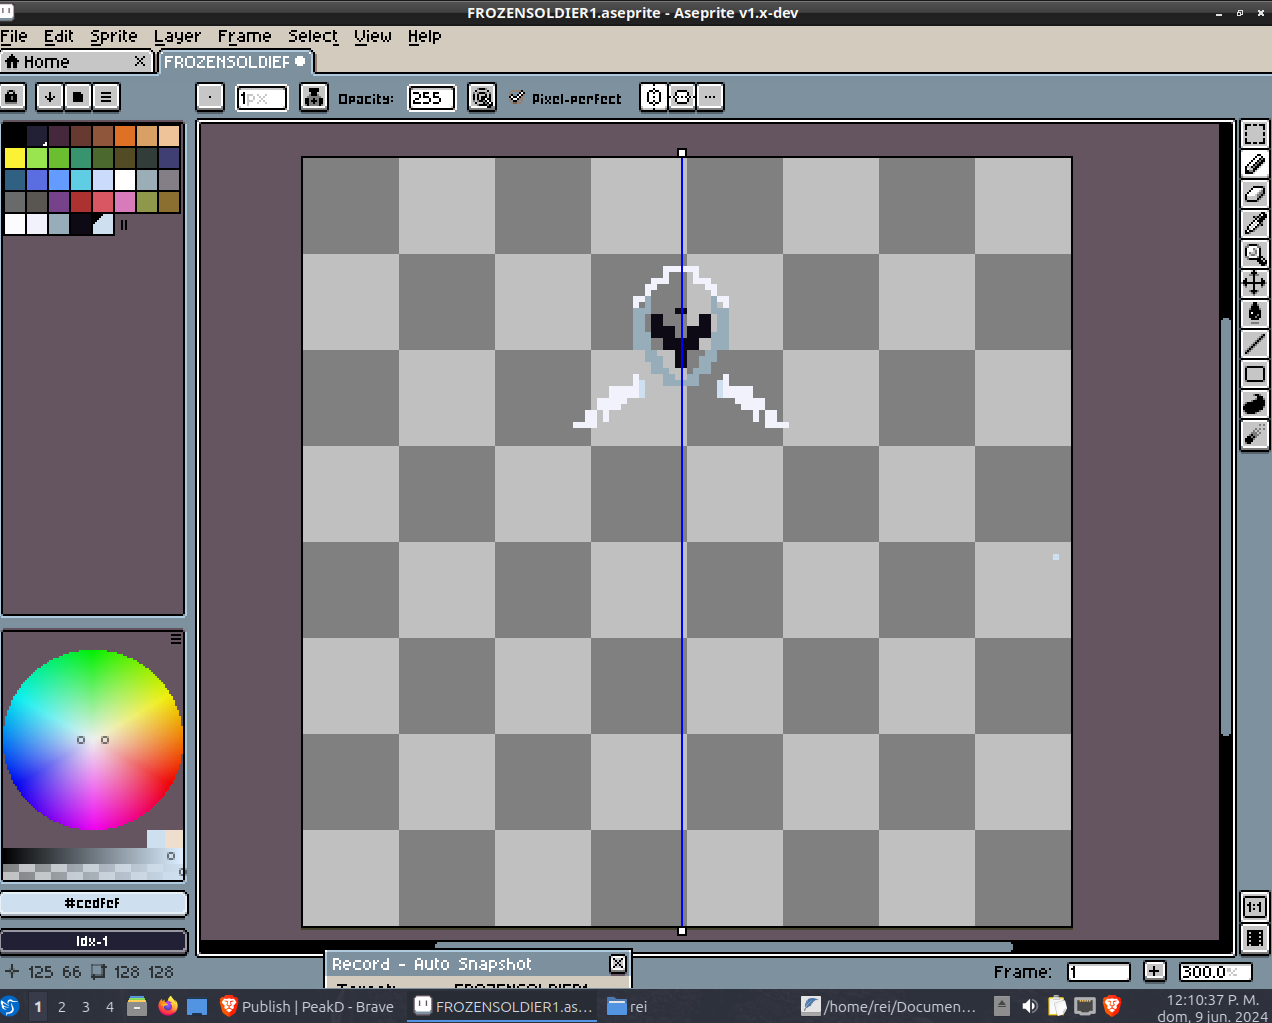This screenshot has width=1272, height=1023.
Task: Add a new frame with plus button
Action: click(x=1154, y=971)
